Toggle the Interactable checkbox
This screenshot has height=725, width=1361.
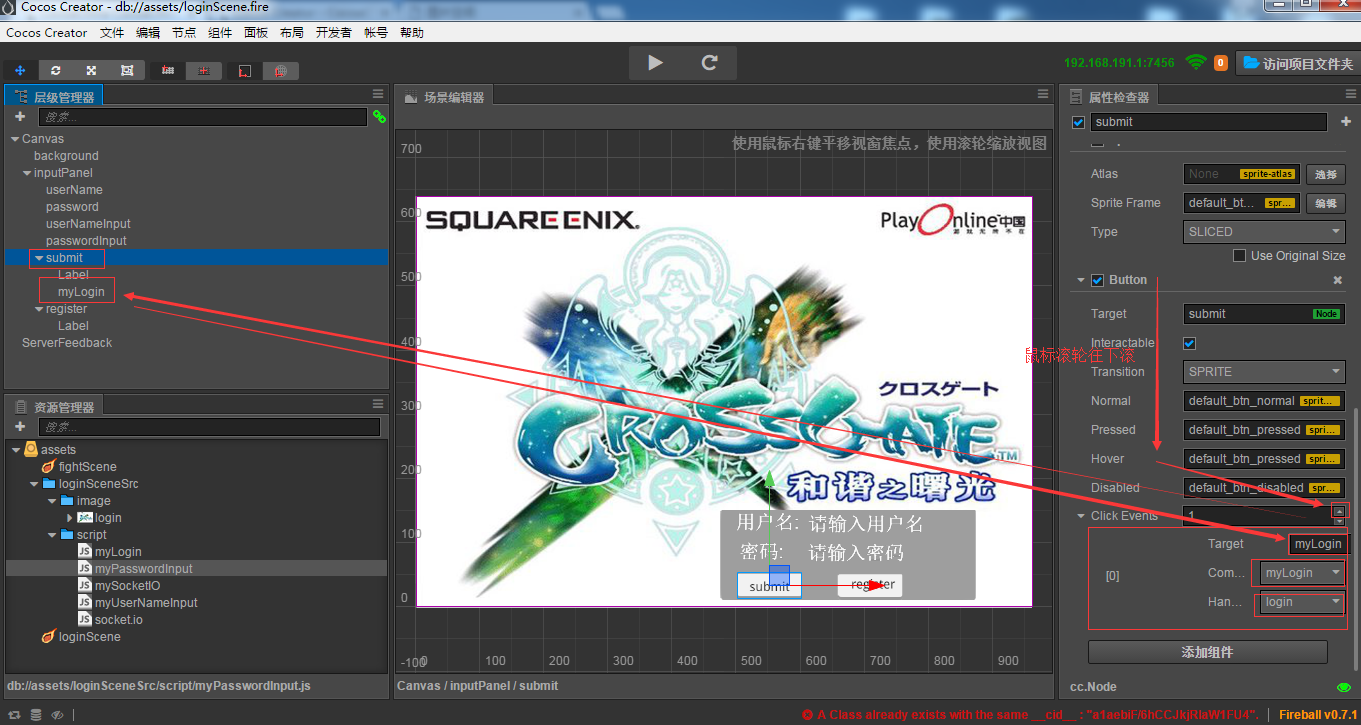point(1190,343)
